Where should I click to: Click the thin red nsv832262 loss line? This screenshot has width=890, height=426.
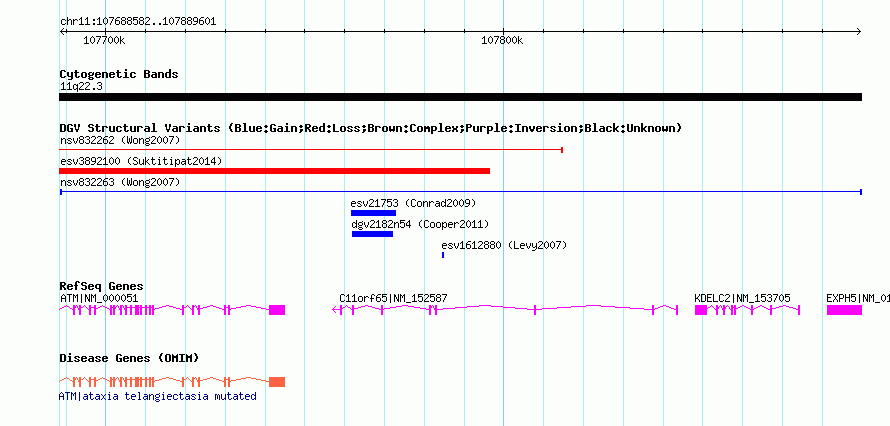tap(311, 150)
